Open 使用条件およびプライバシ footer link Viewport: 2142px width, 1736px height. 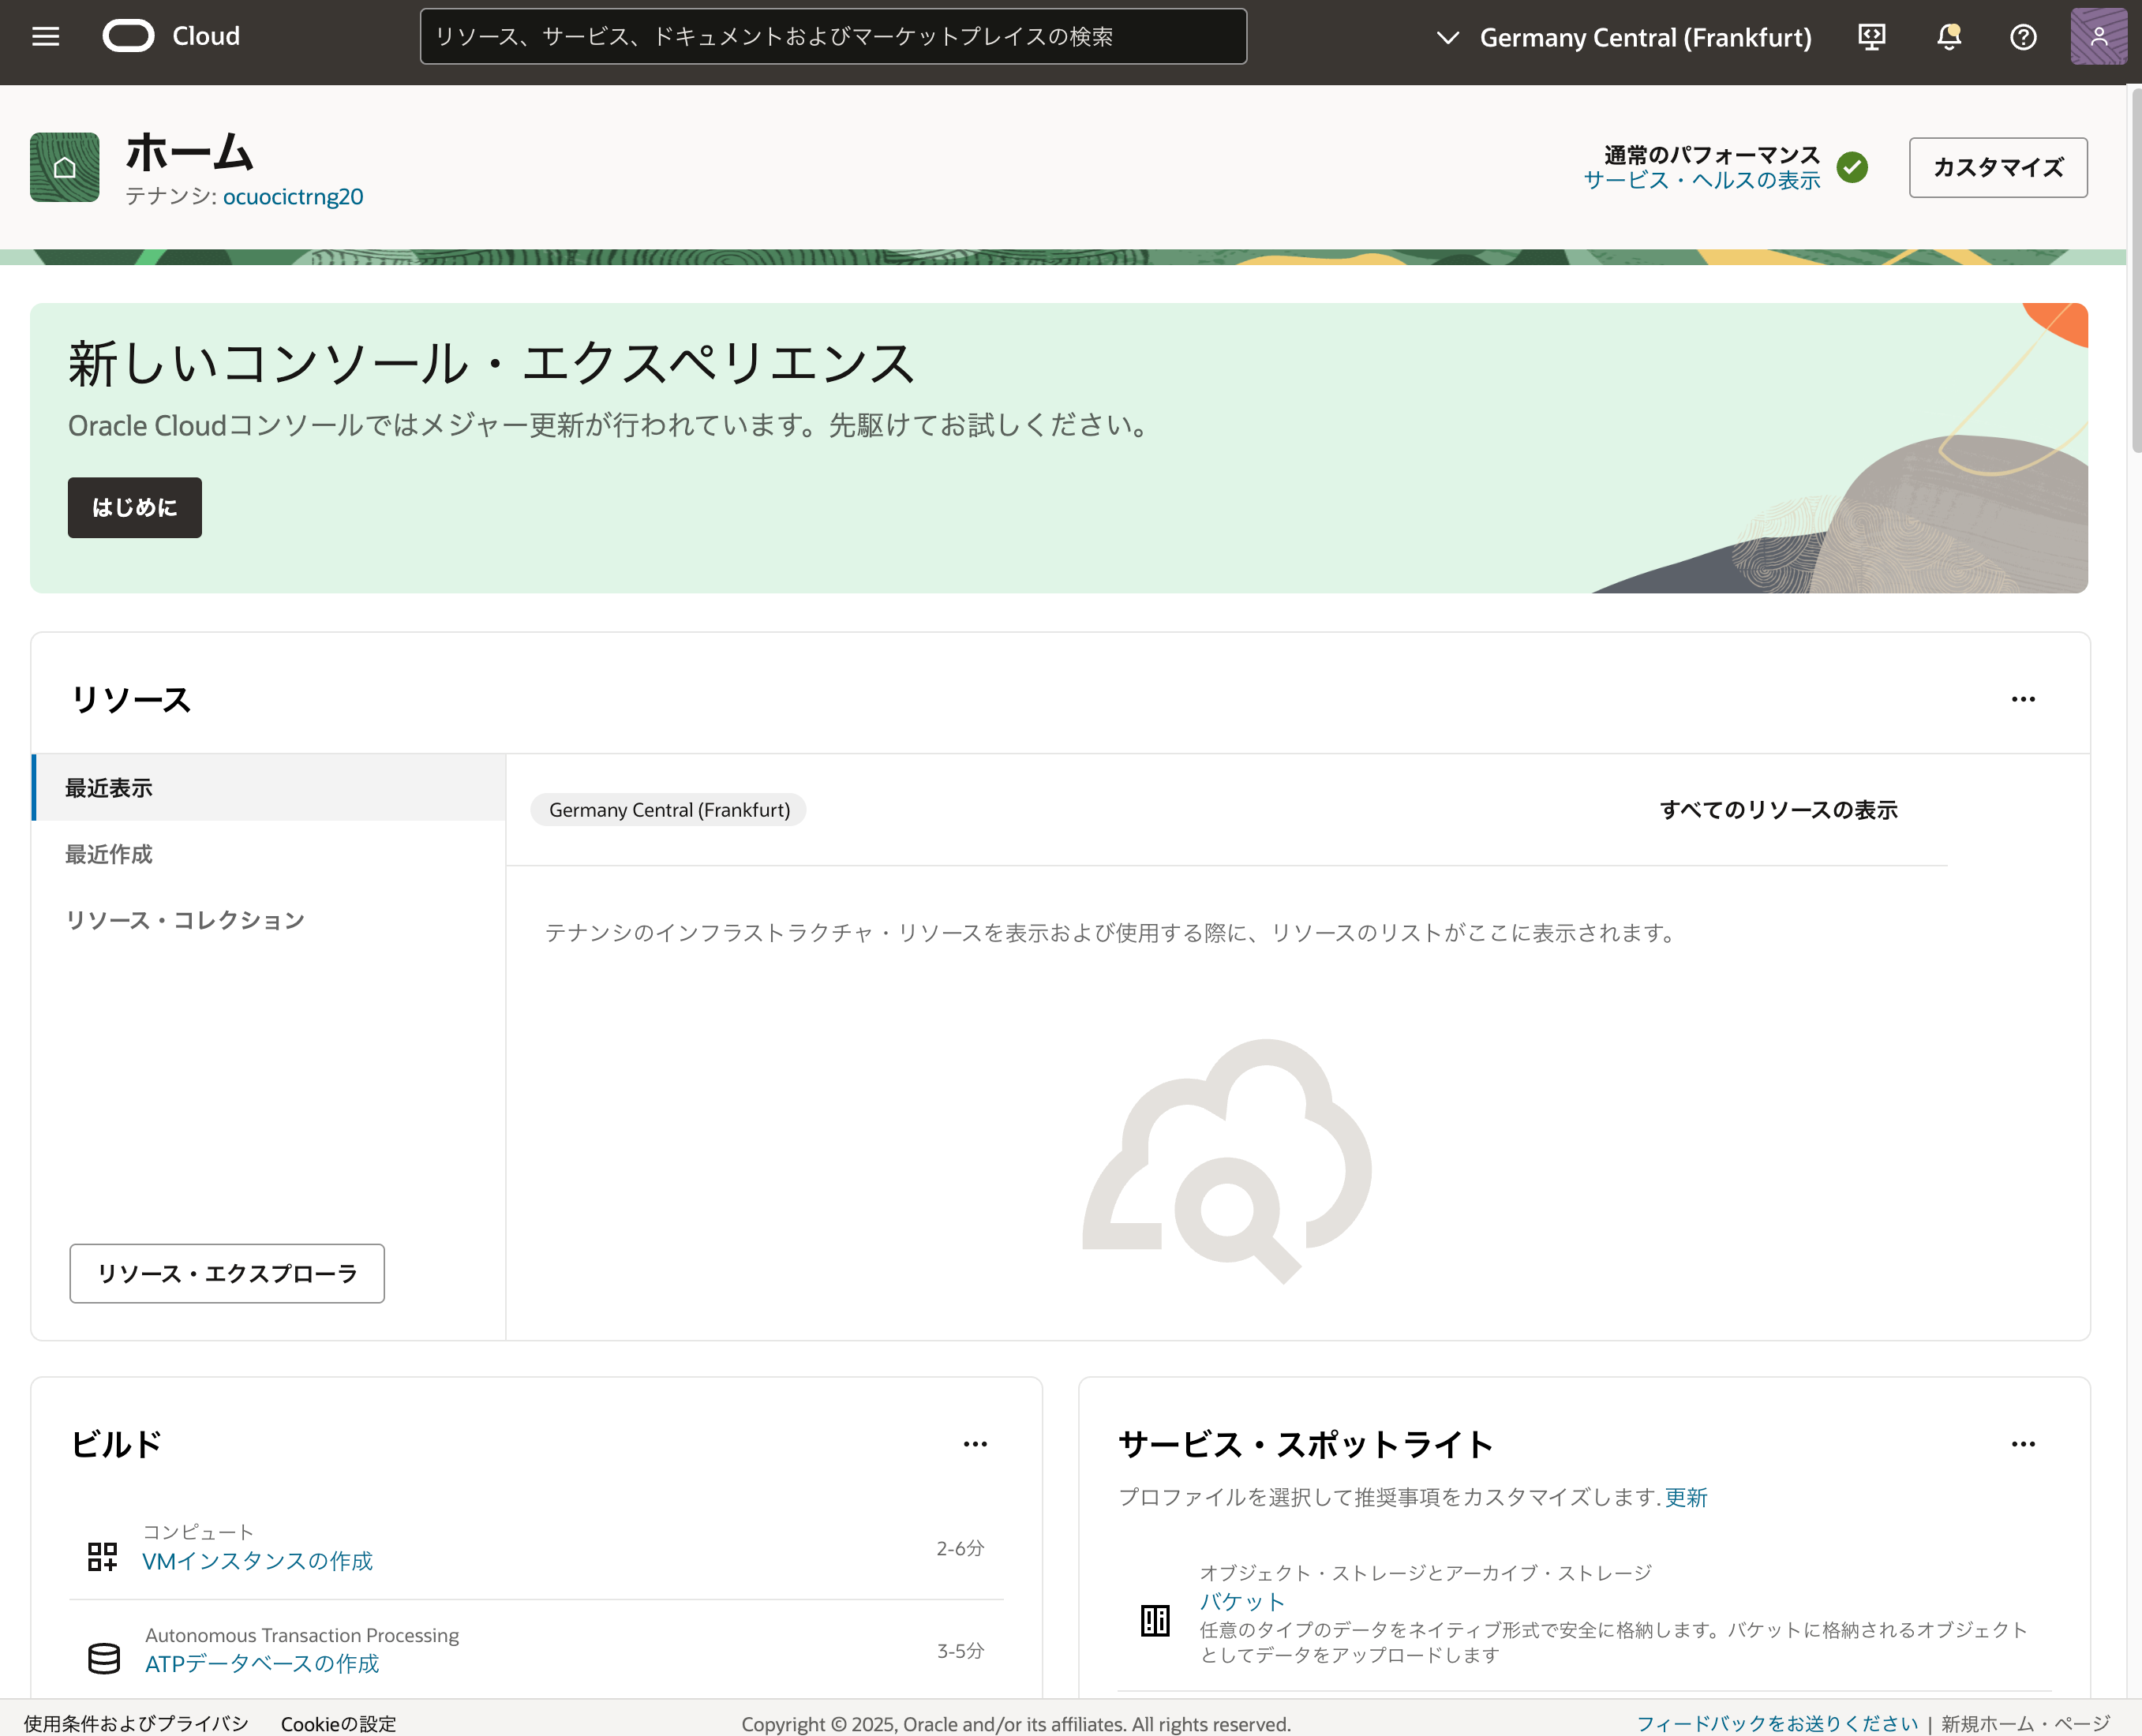(x=136, y=1723)
